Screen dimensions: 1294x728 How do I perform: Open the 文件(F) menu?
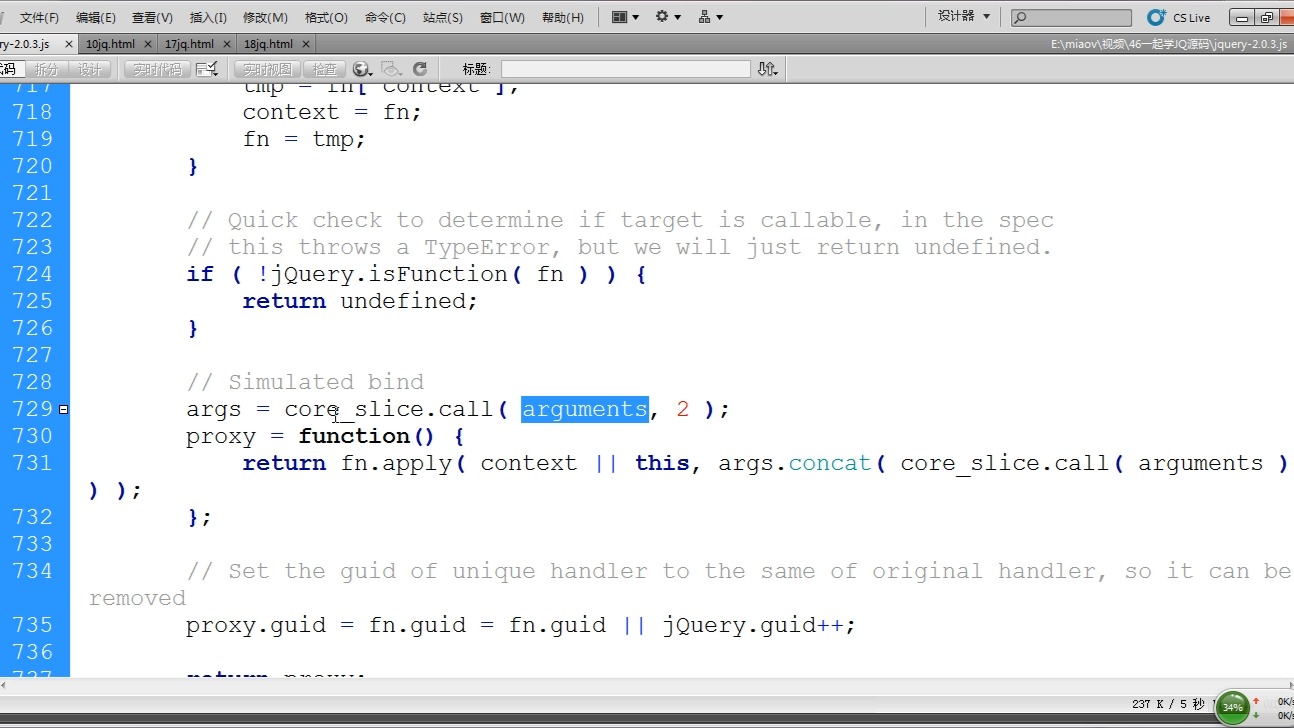(39, 17)
